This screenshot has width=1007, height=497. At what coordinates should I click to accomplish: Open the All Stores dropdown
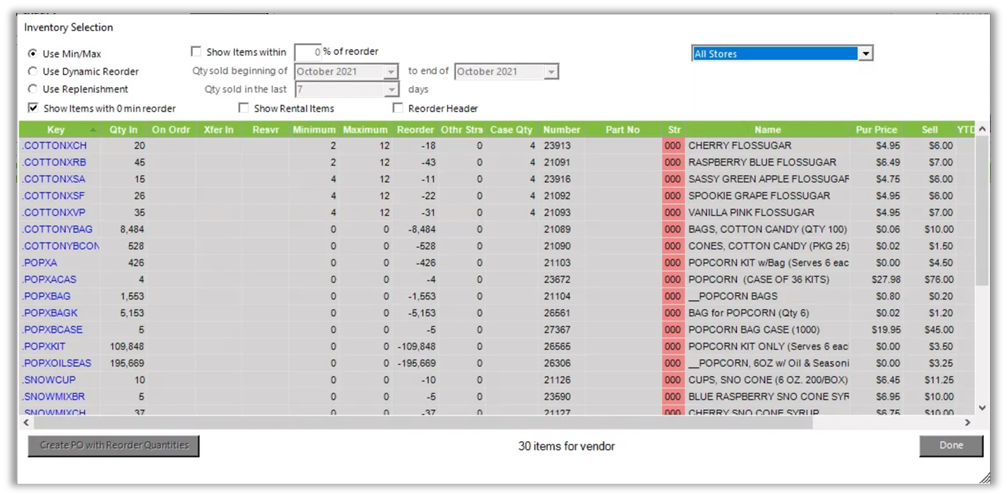[x=866, y=54]
